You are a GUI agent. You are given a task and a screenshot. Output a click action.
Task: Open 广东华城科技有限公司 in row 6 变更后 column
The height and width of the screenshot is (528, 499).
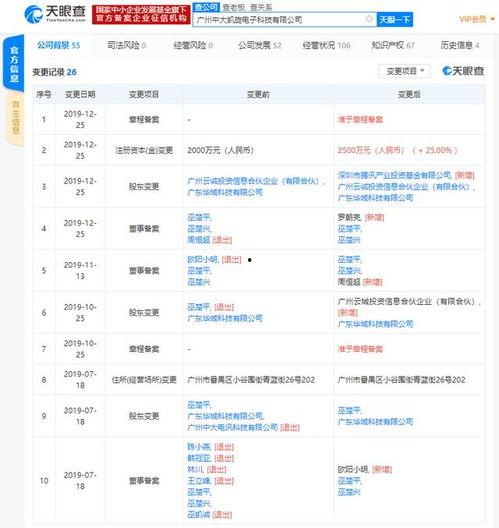375,324
